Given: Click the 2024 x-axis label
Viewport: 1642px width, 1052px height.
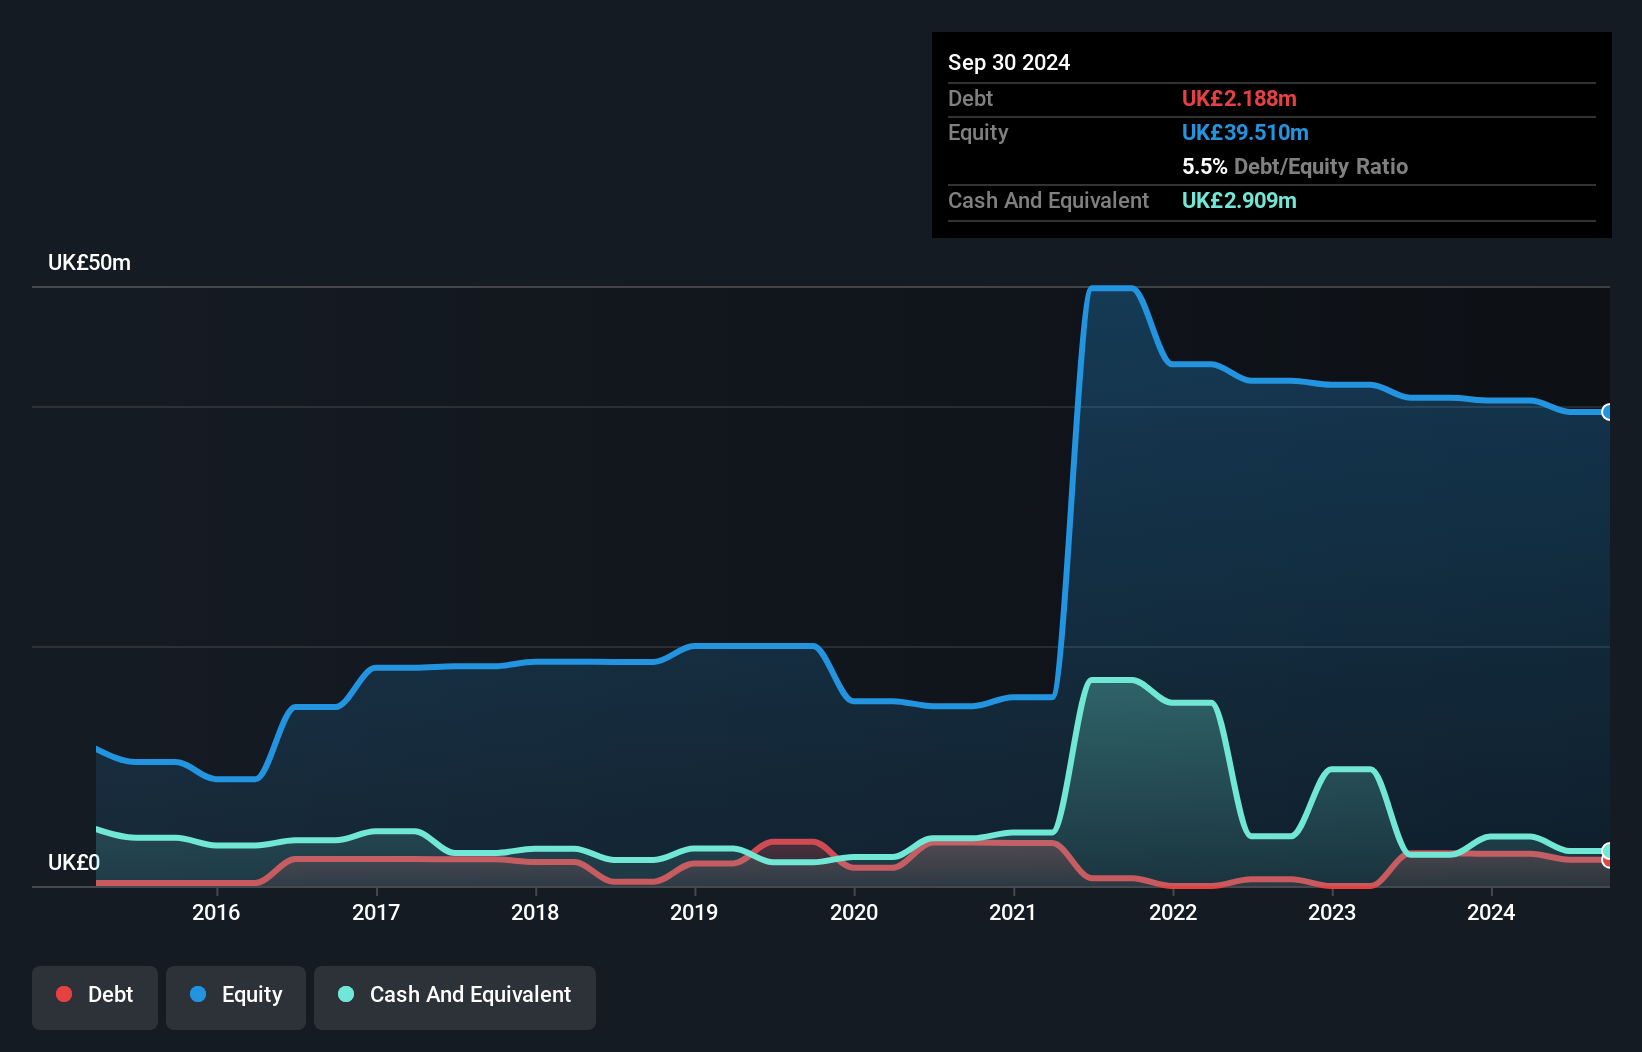Looking at the screenshot, I should pos(1491,912).
